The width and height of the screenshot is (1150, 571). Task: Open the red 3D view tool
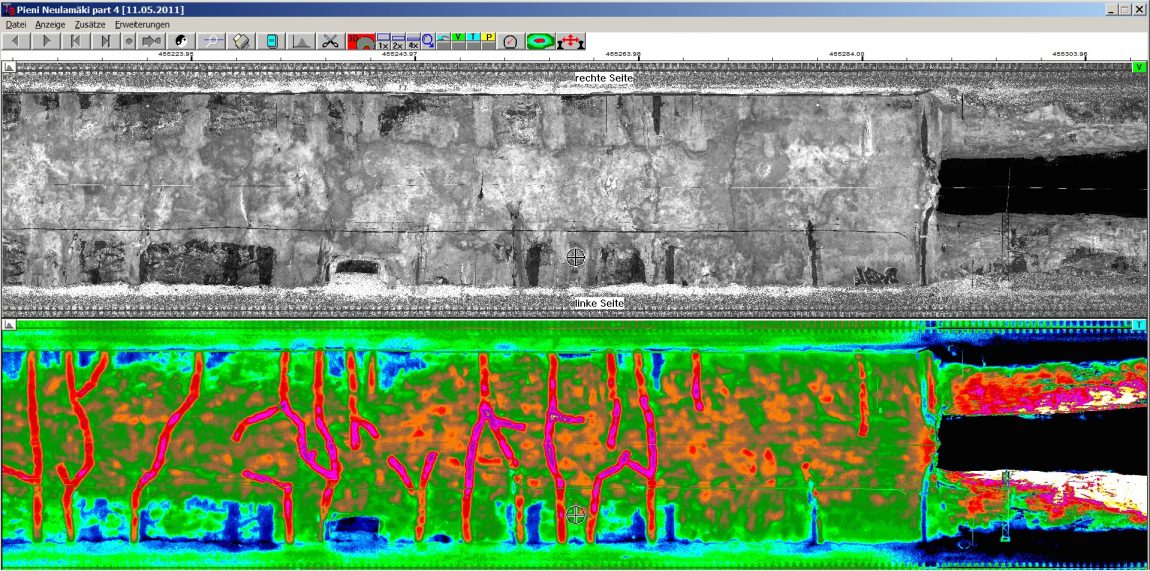(x=361, y=41)
